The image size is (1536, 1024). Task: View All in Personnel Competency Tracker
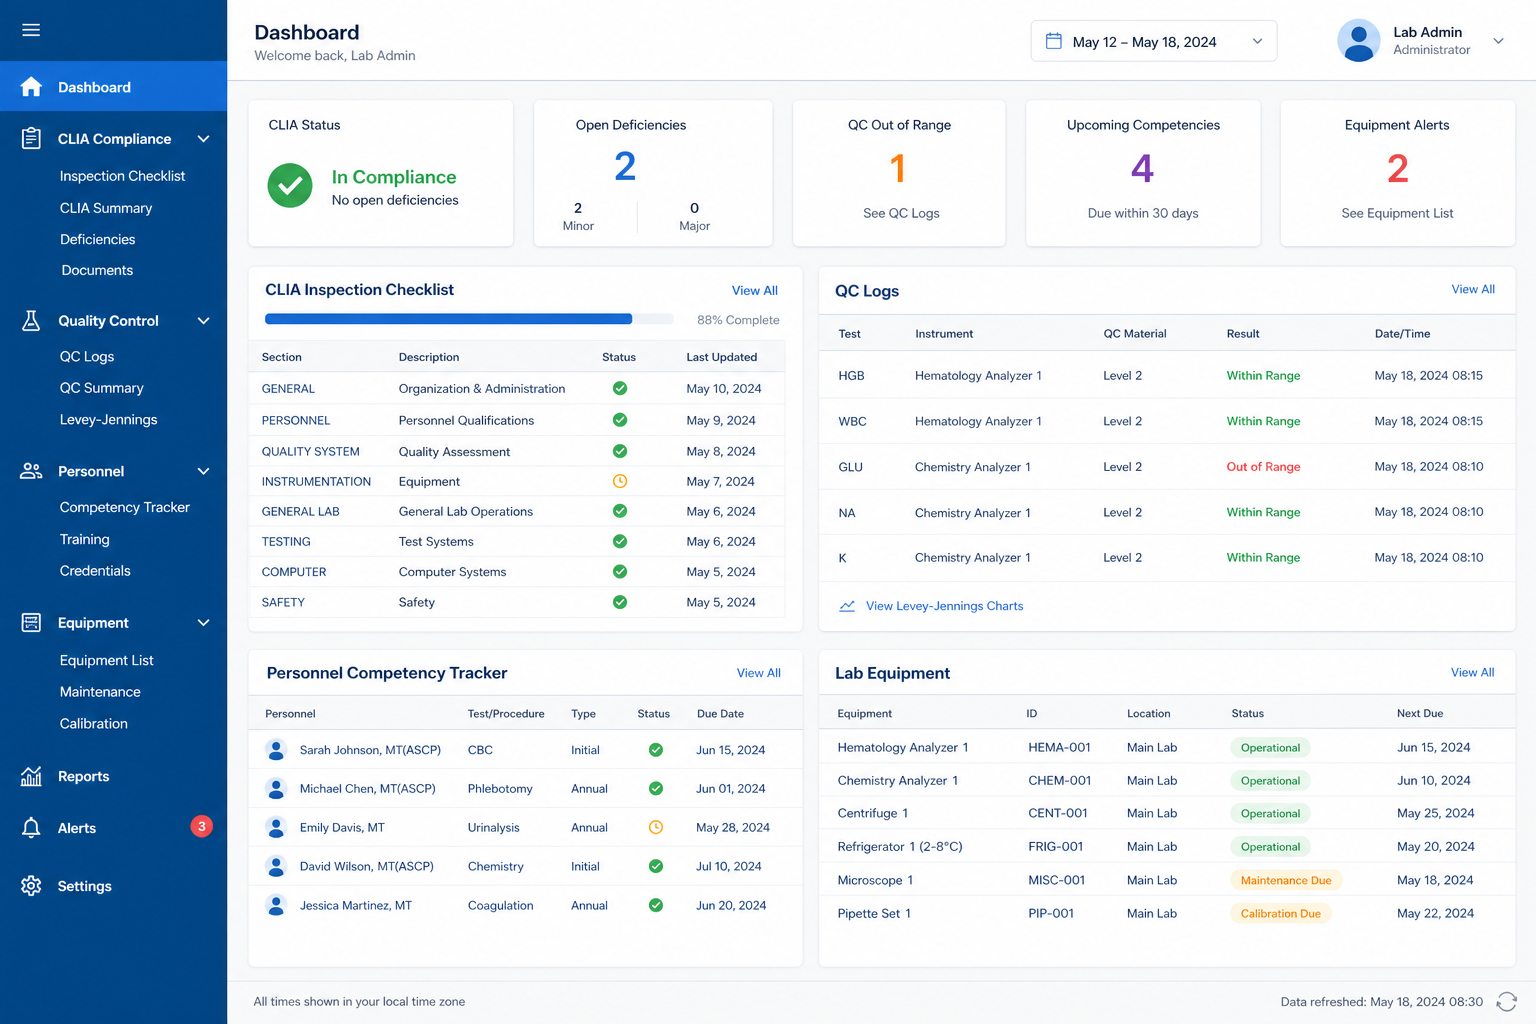[758, 673]
